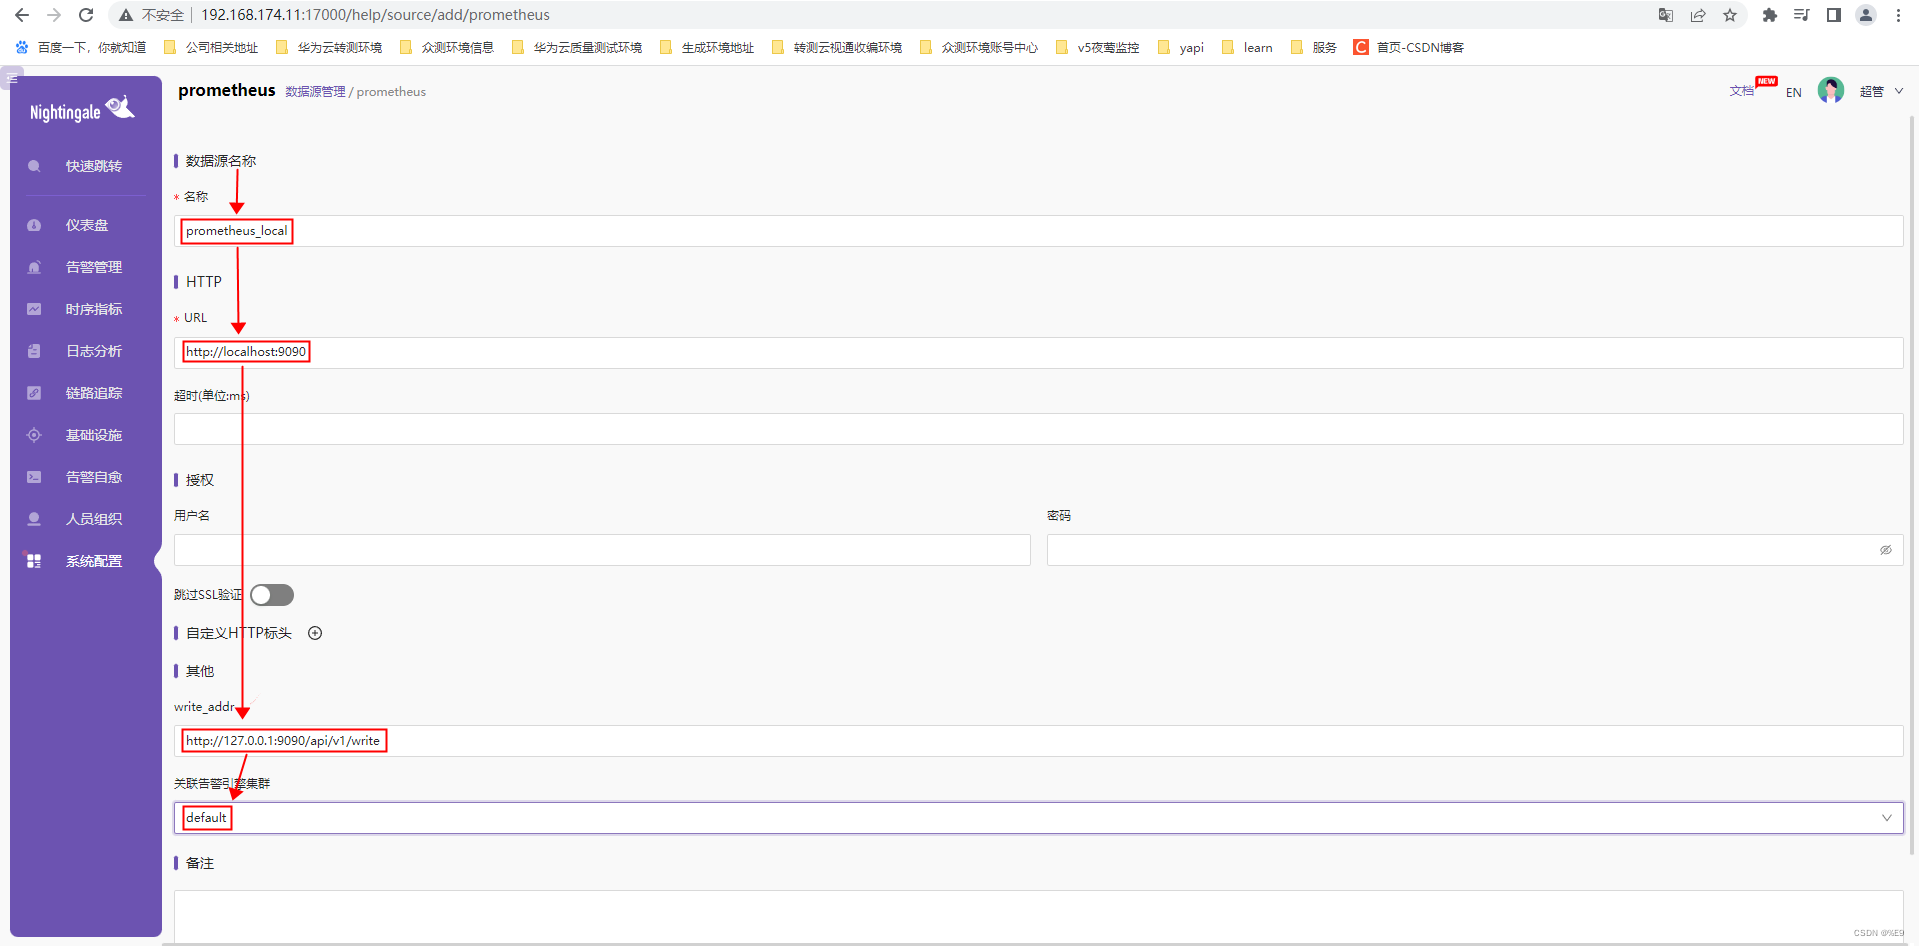Click the 名称 name input field
This screenshot has height=946, width=1919.
(x=1038, y=231)
